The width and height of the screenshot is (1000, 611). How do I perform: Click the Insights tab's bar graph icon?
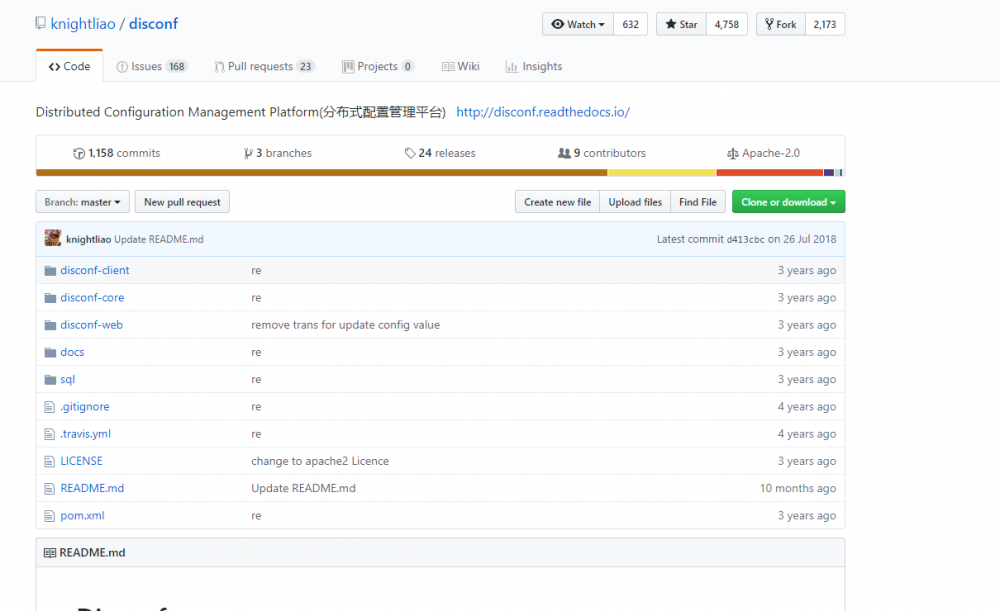click(511, 66)
